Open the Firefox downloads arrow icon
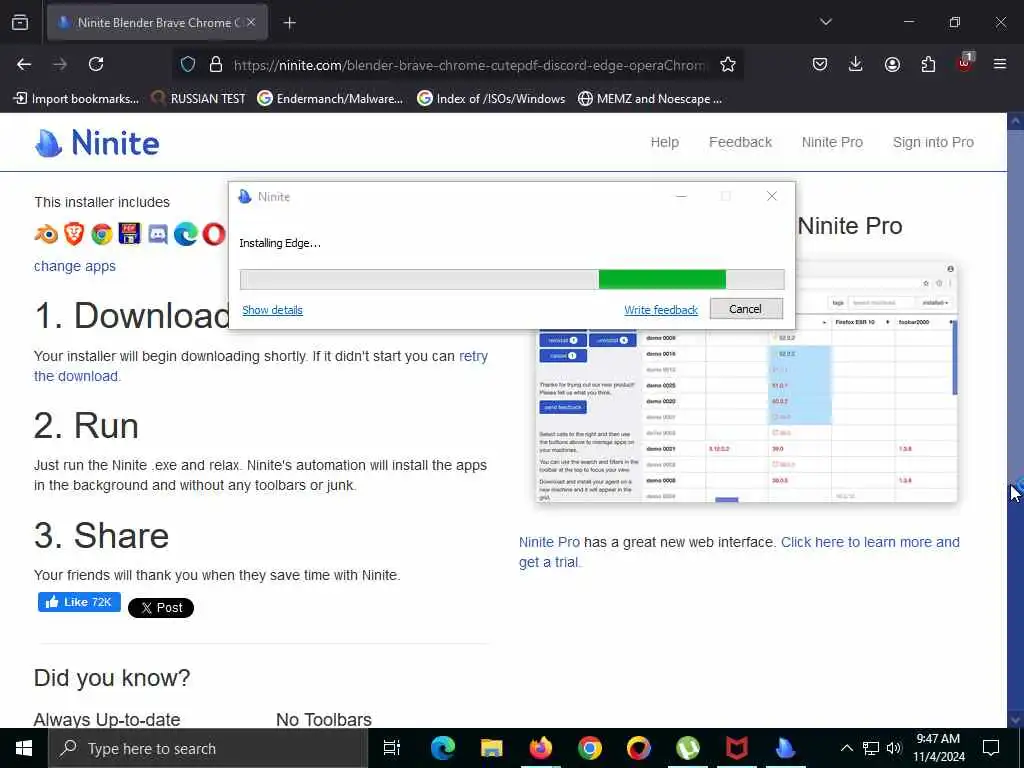1024x768 pixels. tap(856, 64)
